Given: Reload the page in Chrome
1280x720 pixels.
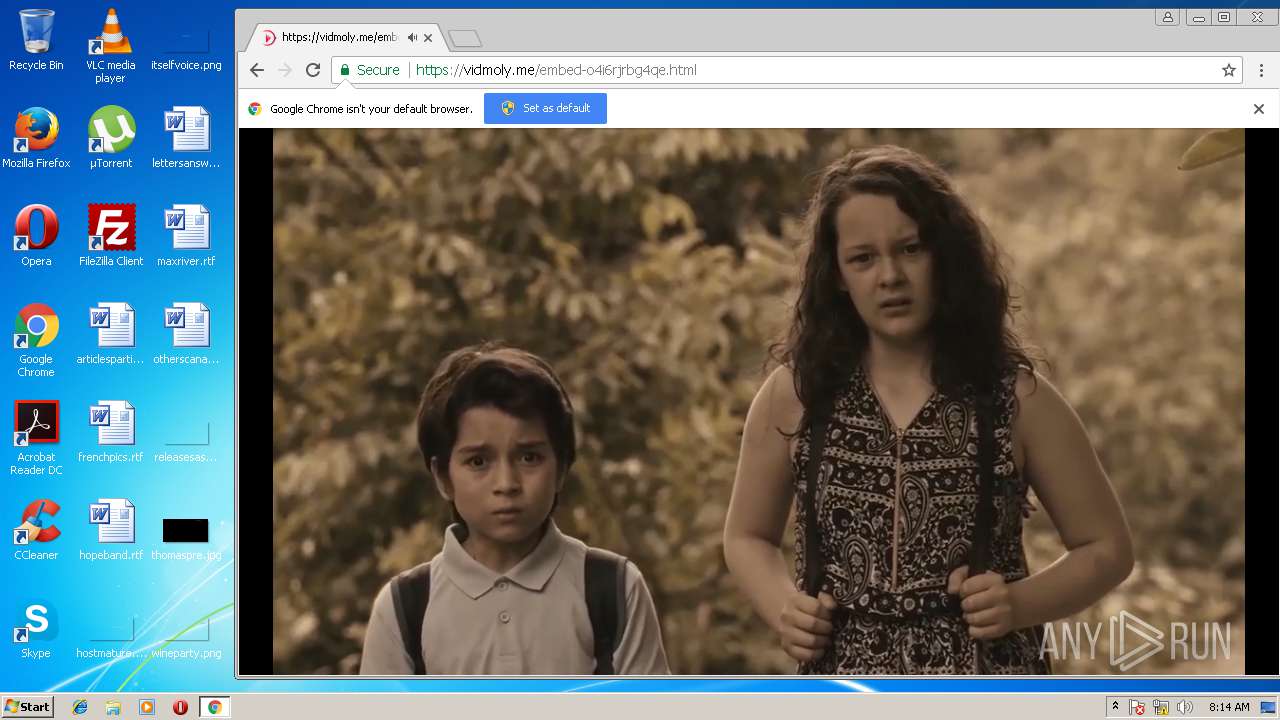Looking at the screenshot, I should 313,70.
